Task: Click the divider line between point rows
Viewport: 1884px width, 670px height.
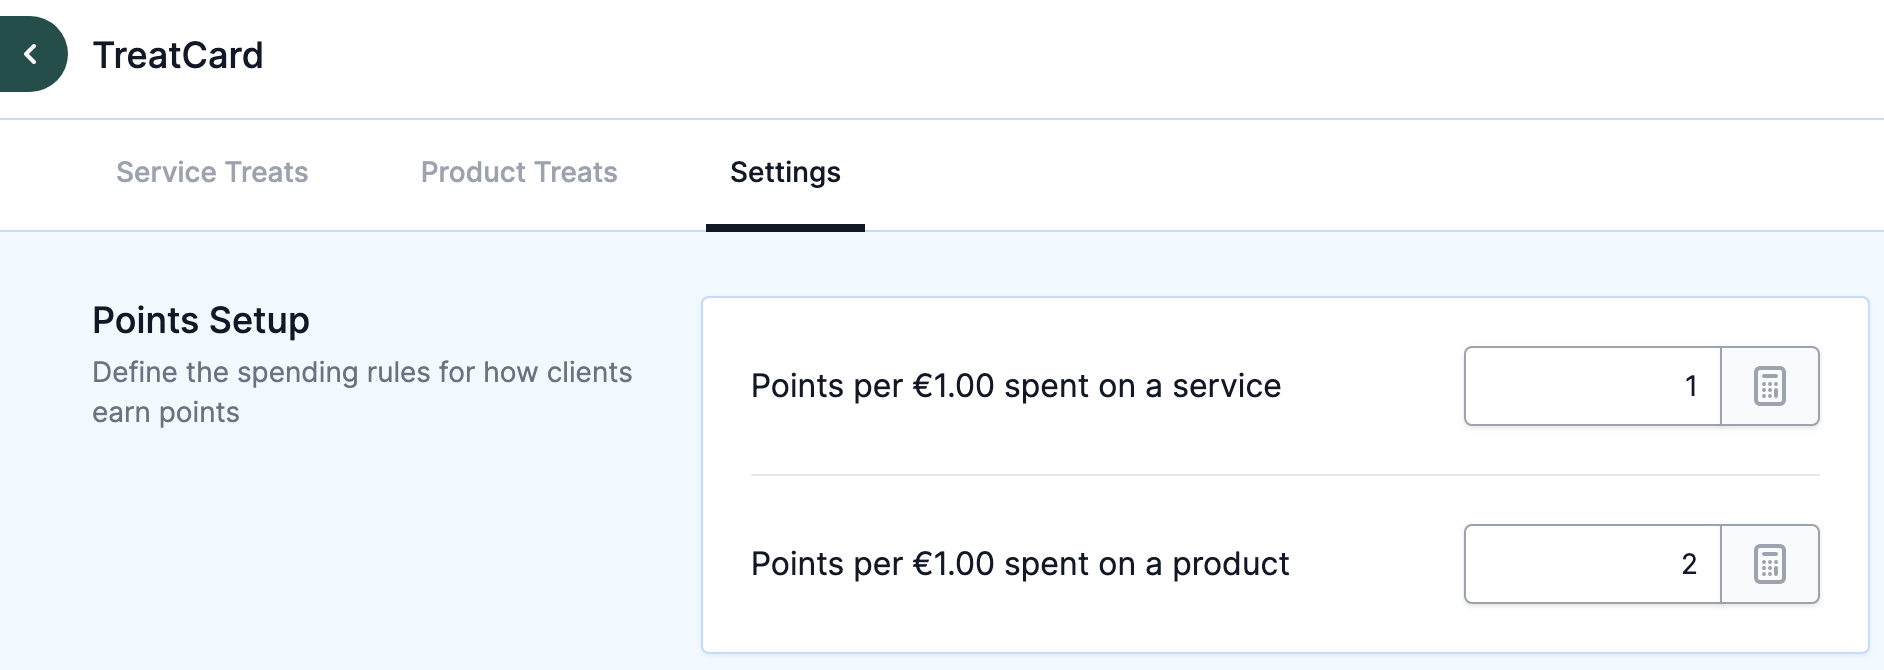Action: (1285, 475)
